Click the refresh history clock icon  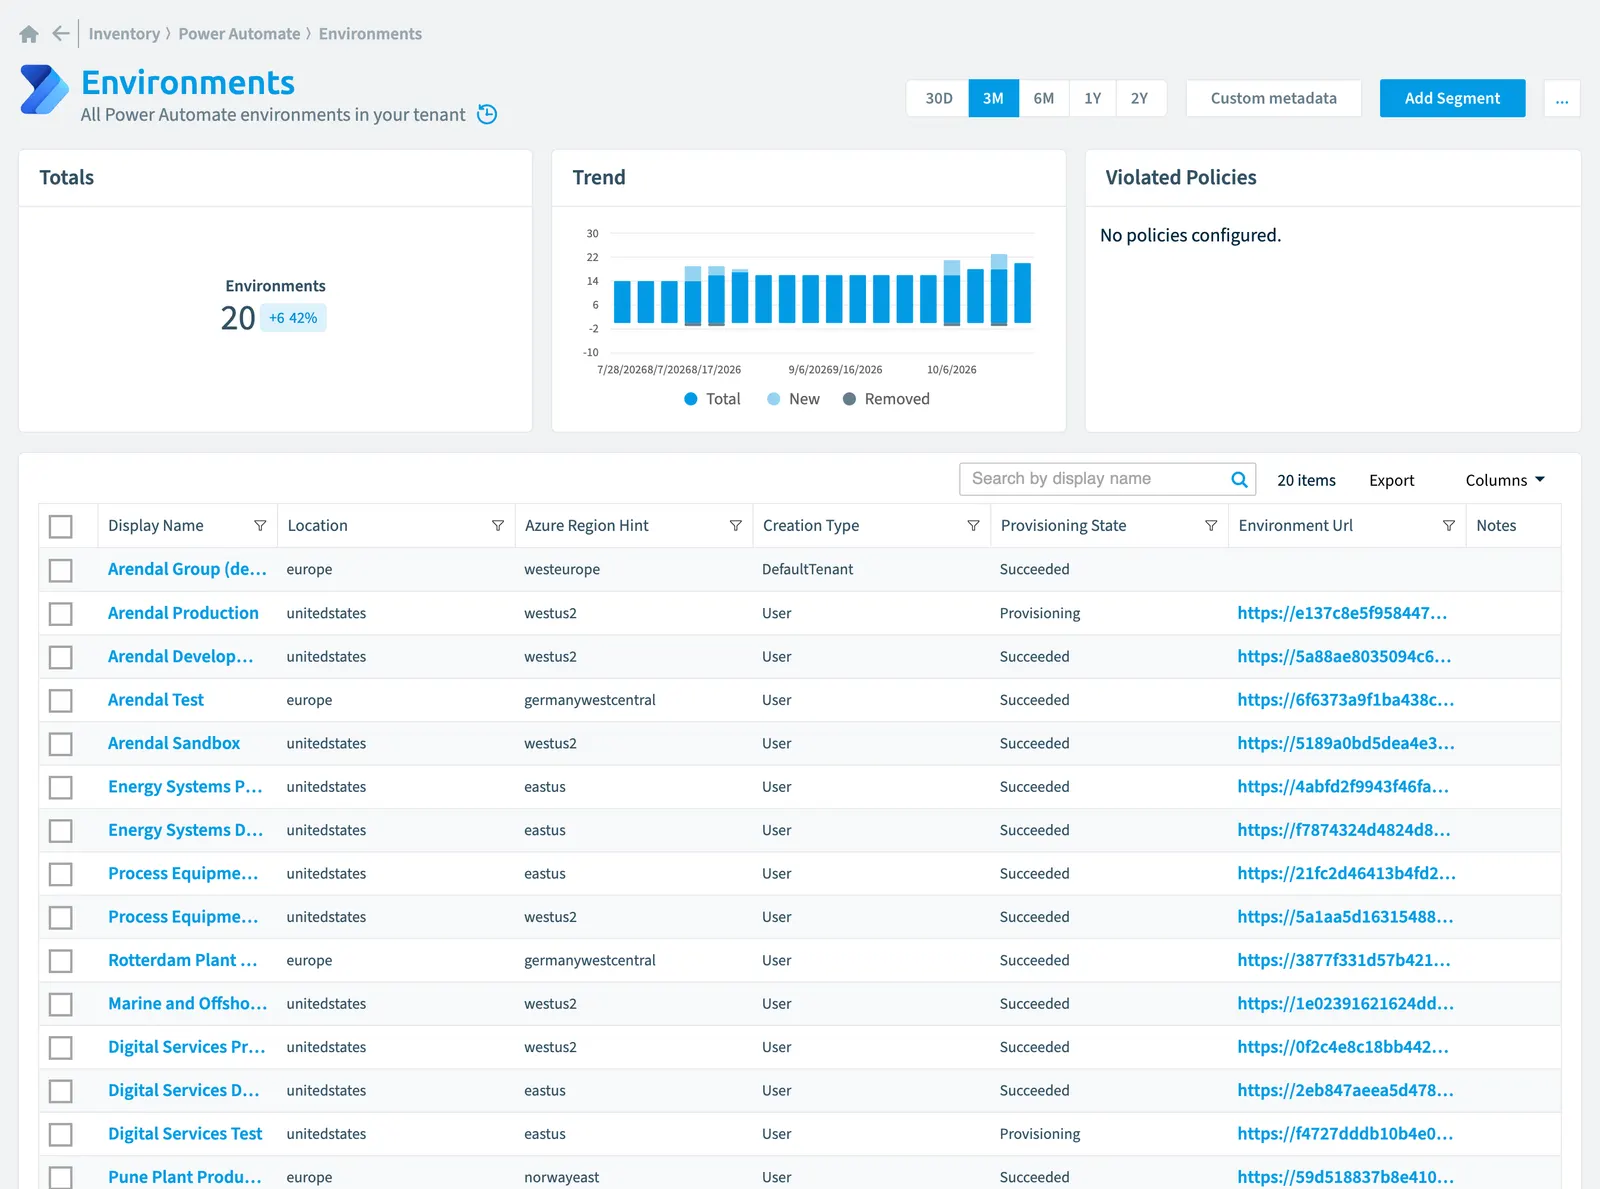[x=487, y=114]
